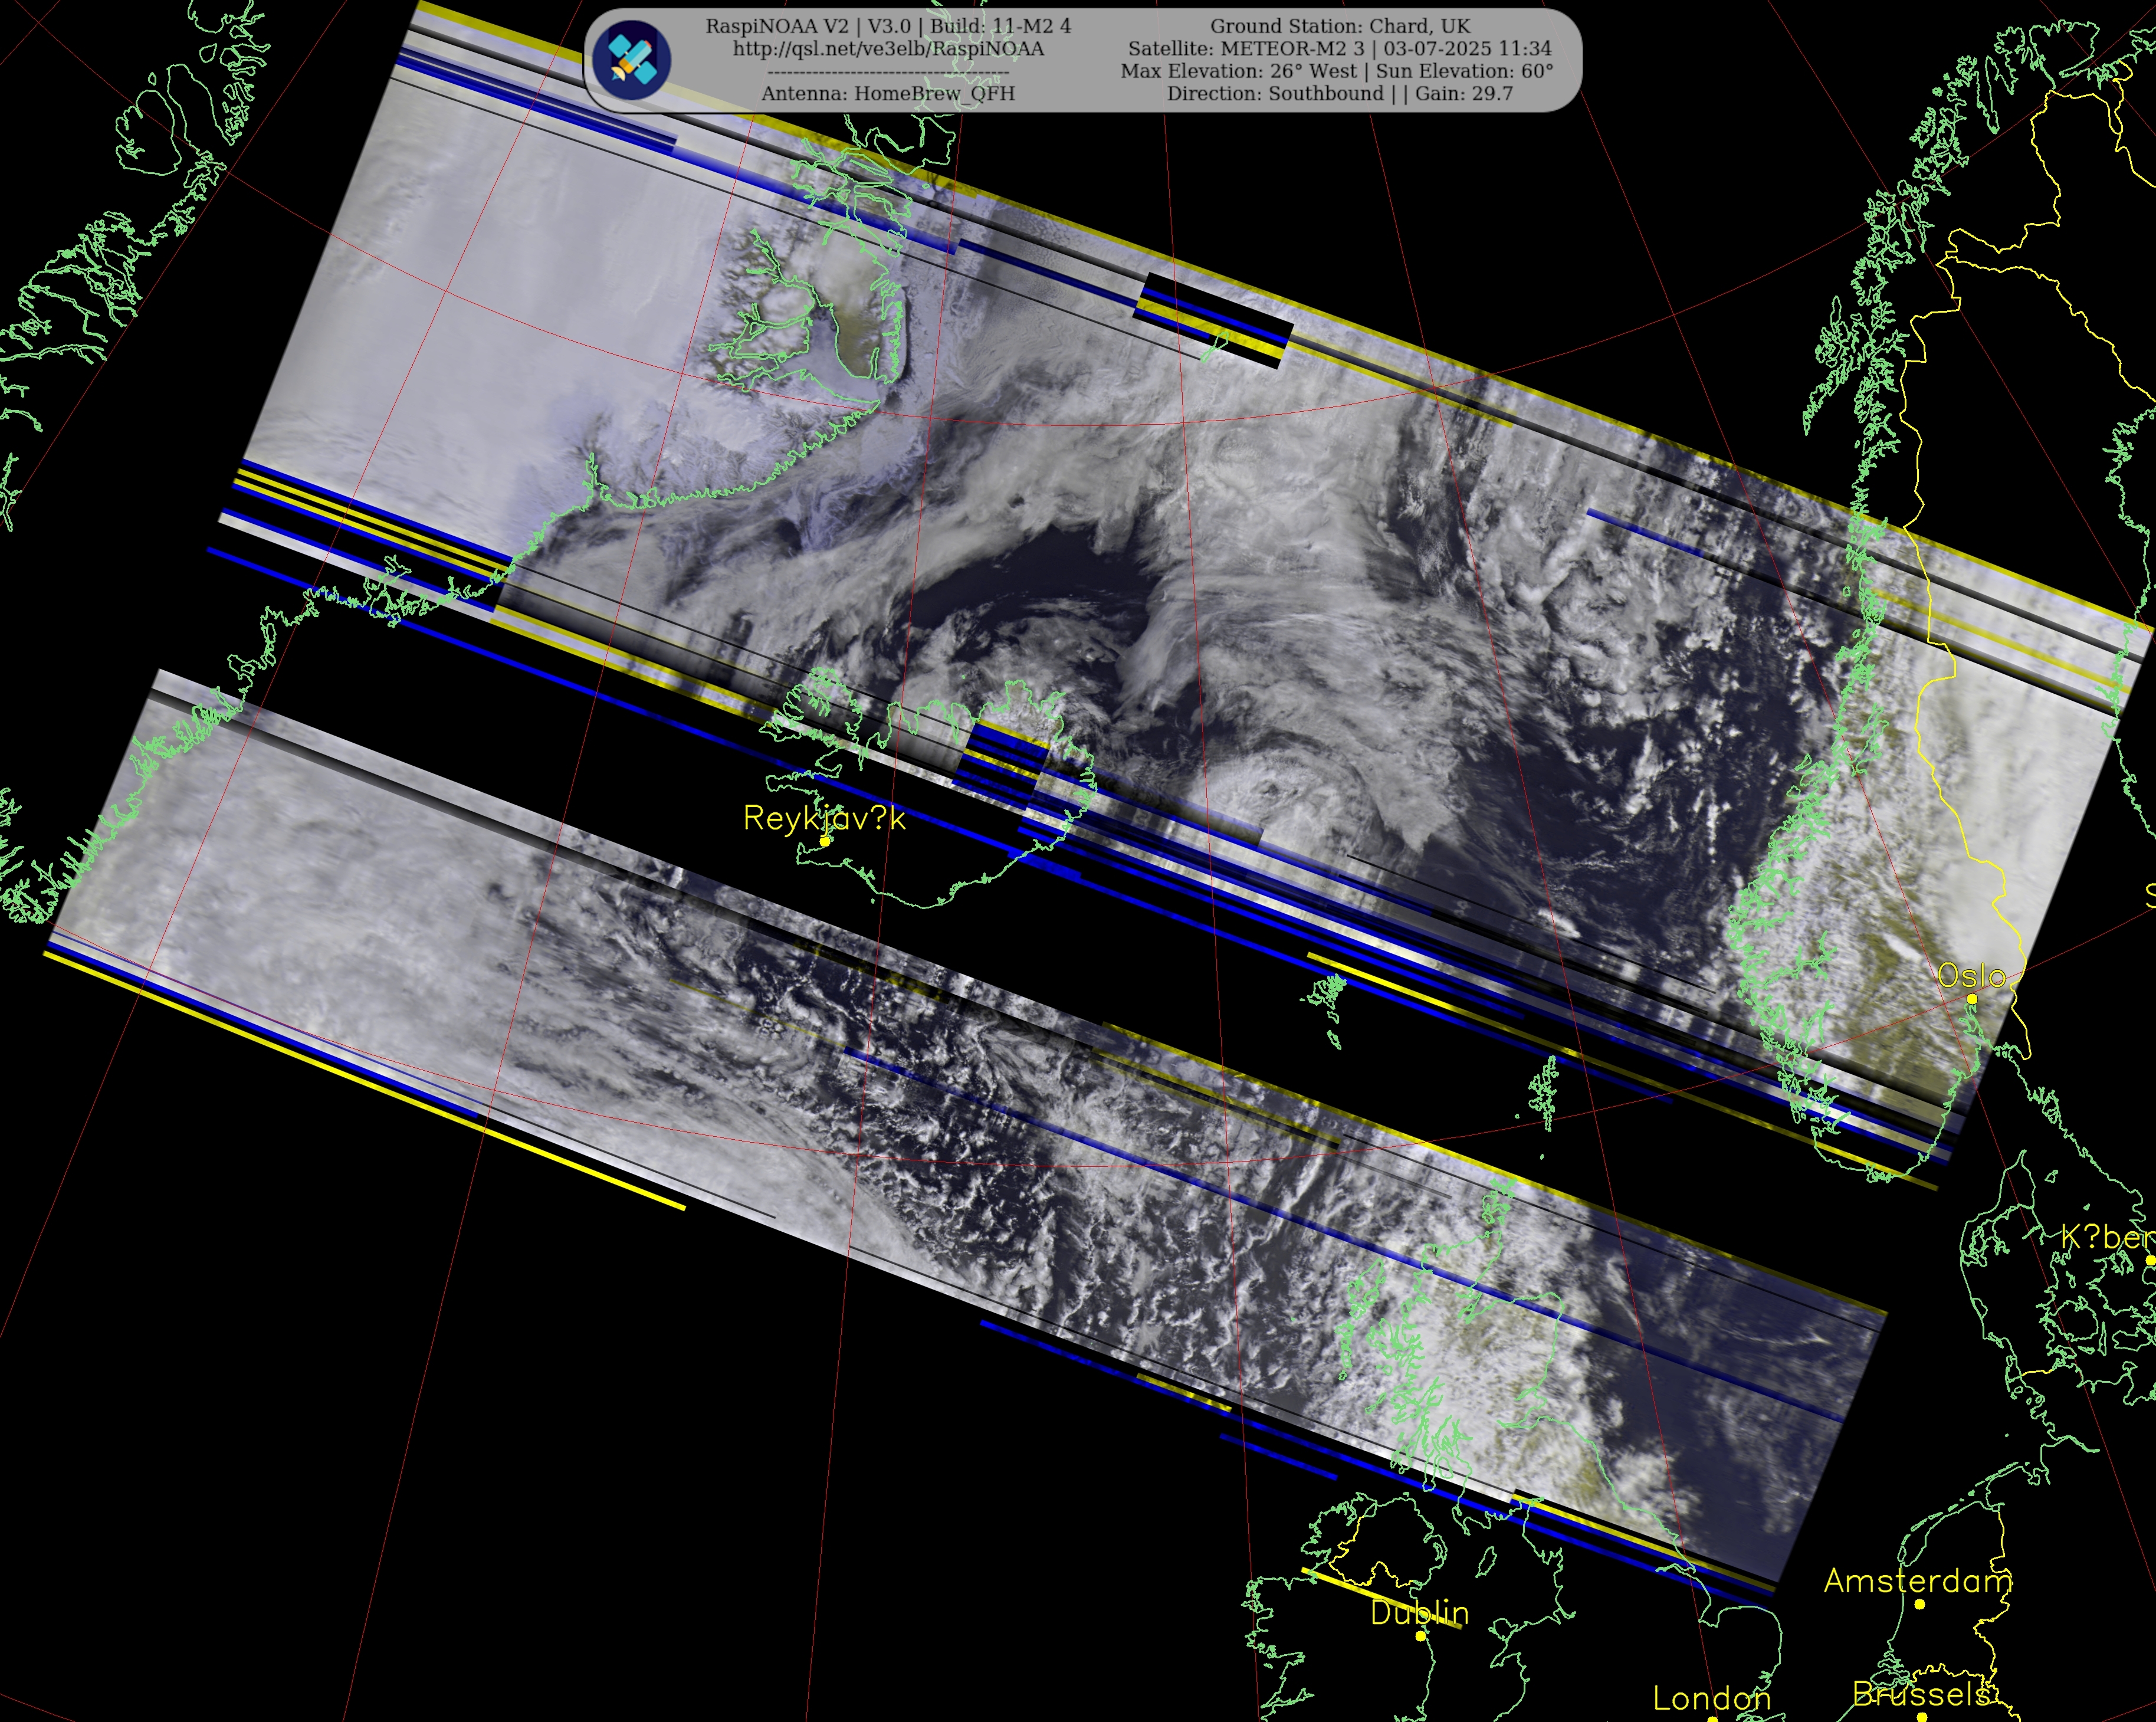Click the Reykjavík city label
This screenshot has height=1722, width=2156.
(x=825, y=819)
